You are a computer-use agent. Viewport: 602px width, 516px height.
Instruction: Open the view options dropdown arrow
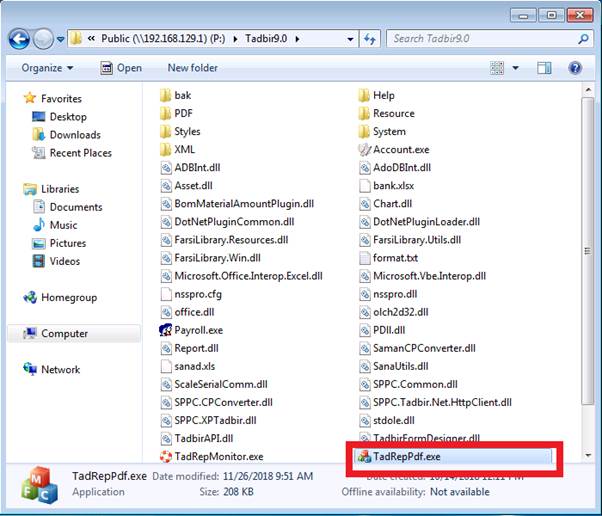516,68
